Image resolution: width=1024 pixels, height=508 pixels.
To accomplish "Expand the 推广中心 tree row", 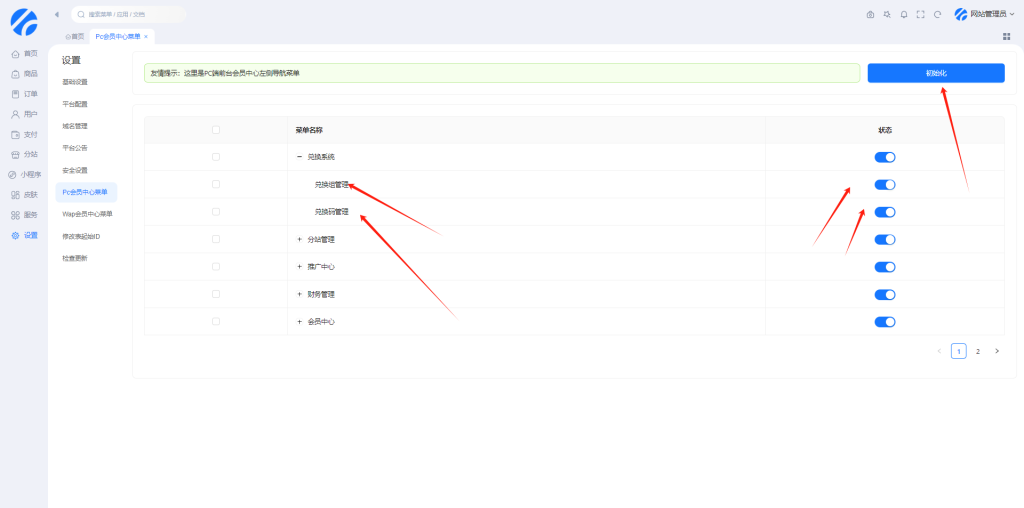I will coord(299,267).
